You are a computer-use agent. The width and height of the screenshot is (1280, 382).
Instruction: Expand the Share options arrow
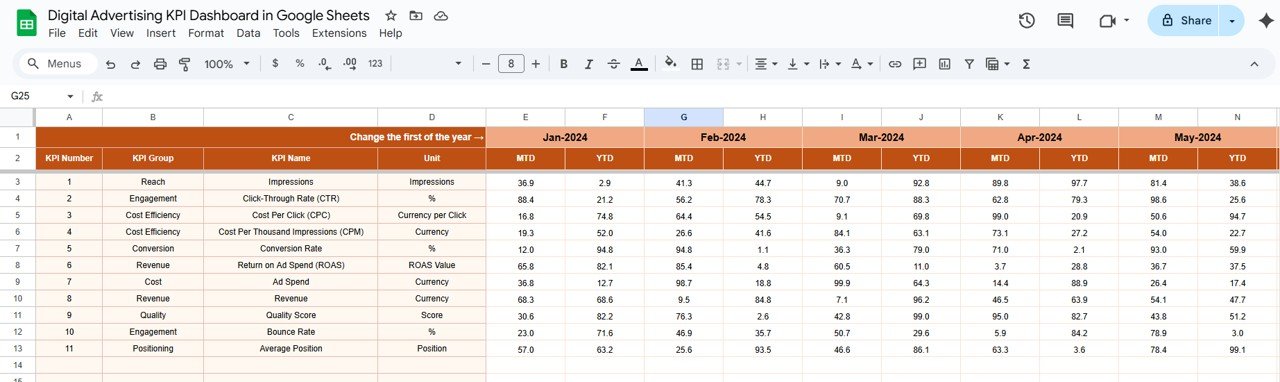point(1232,21)
